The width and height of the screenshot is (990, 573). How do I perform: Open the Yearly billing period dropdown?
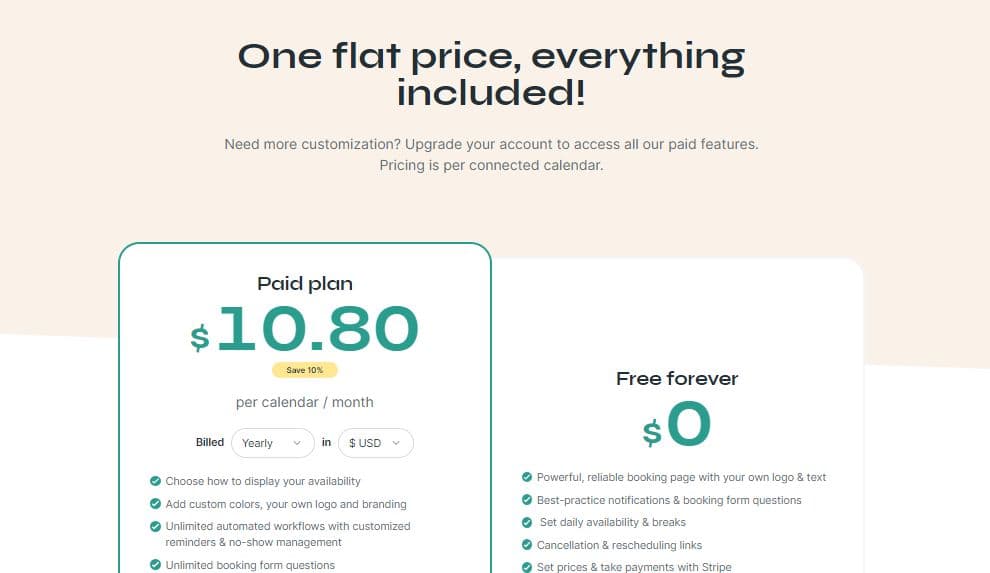click(272, 443)
